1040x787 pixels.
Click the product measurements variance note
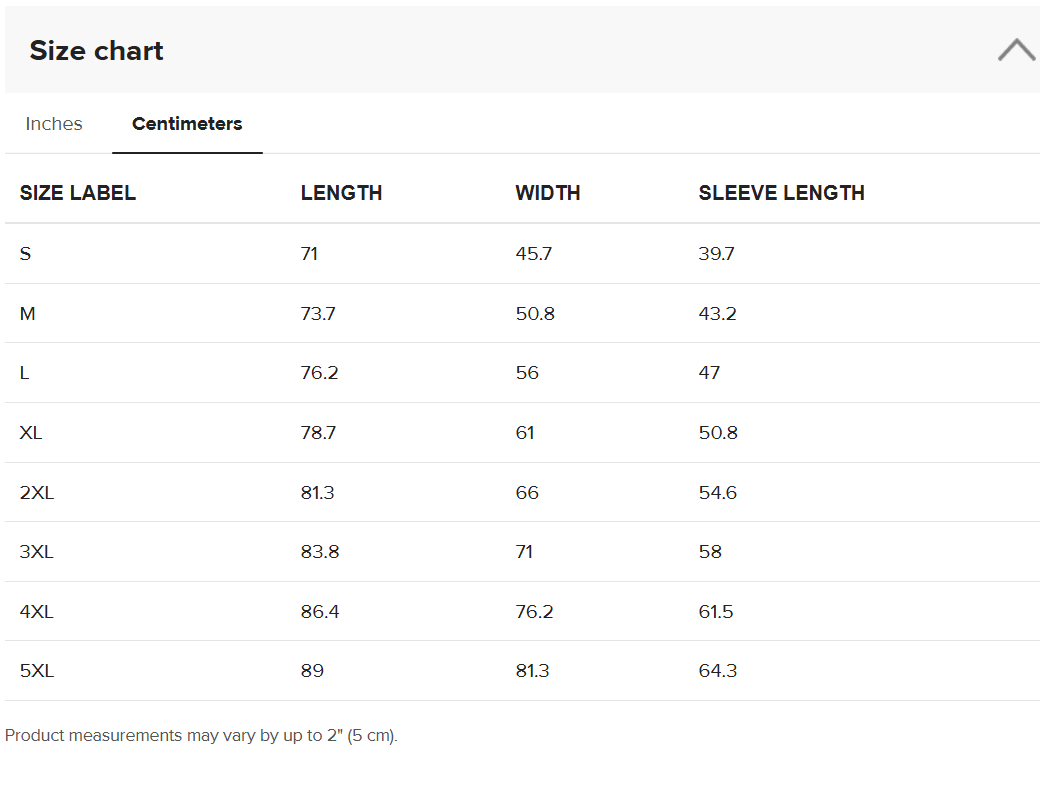coord(201,736)
